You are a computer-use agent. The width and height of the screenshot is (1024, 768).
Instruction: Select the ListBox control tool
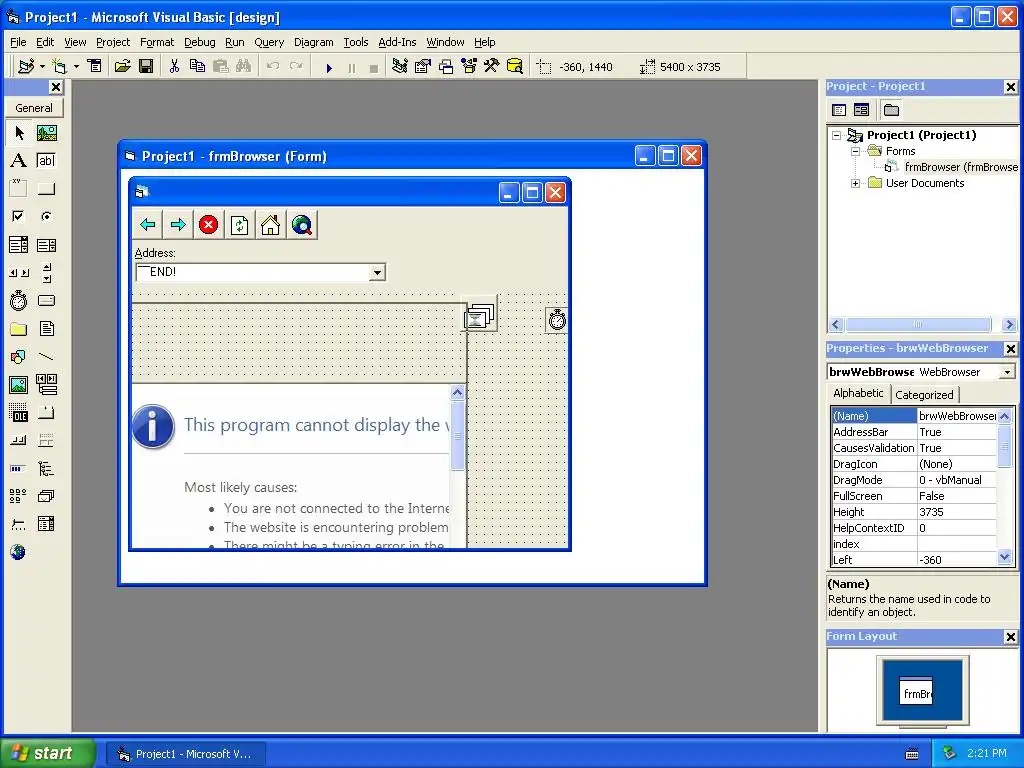click(46, 245)
